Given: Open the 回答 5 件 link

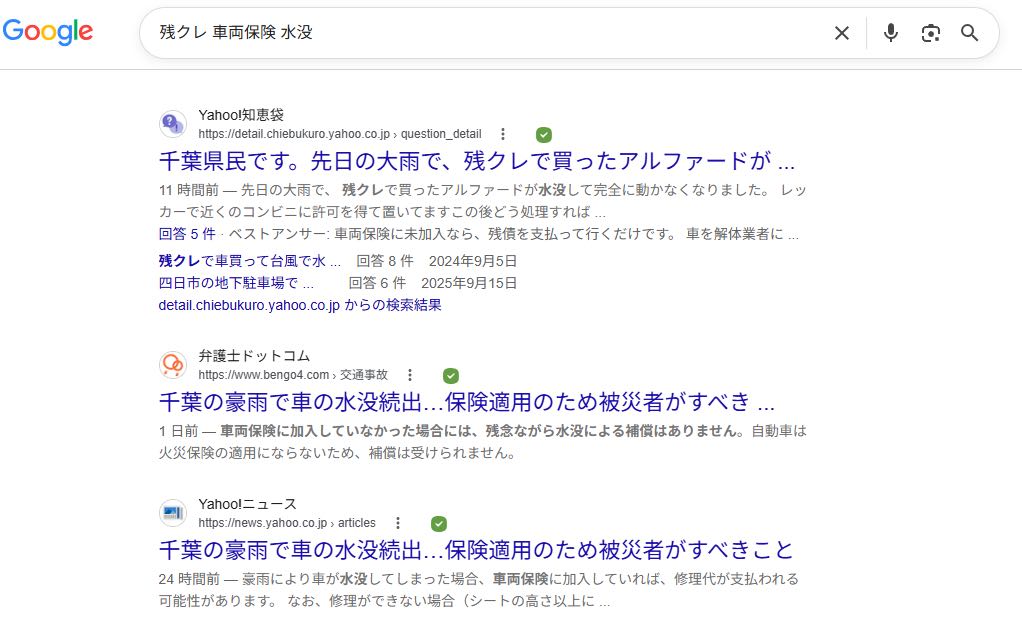Looking at the screenshot, I should click(187, 234).
